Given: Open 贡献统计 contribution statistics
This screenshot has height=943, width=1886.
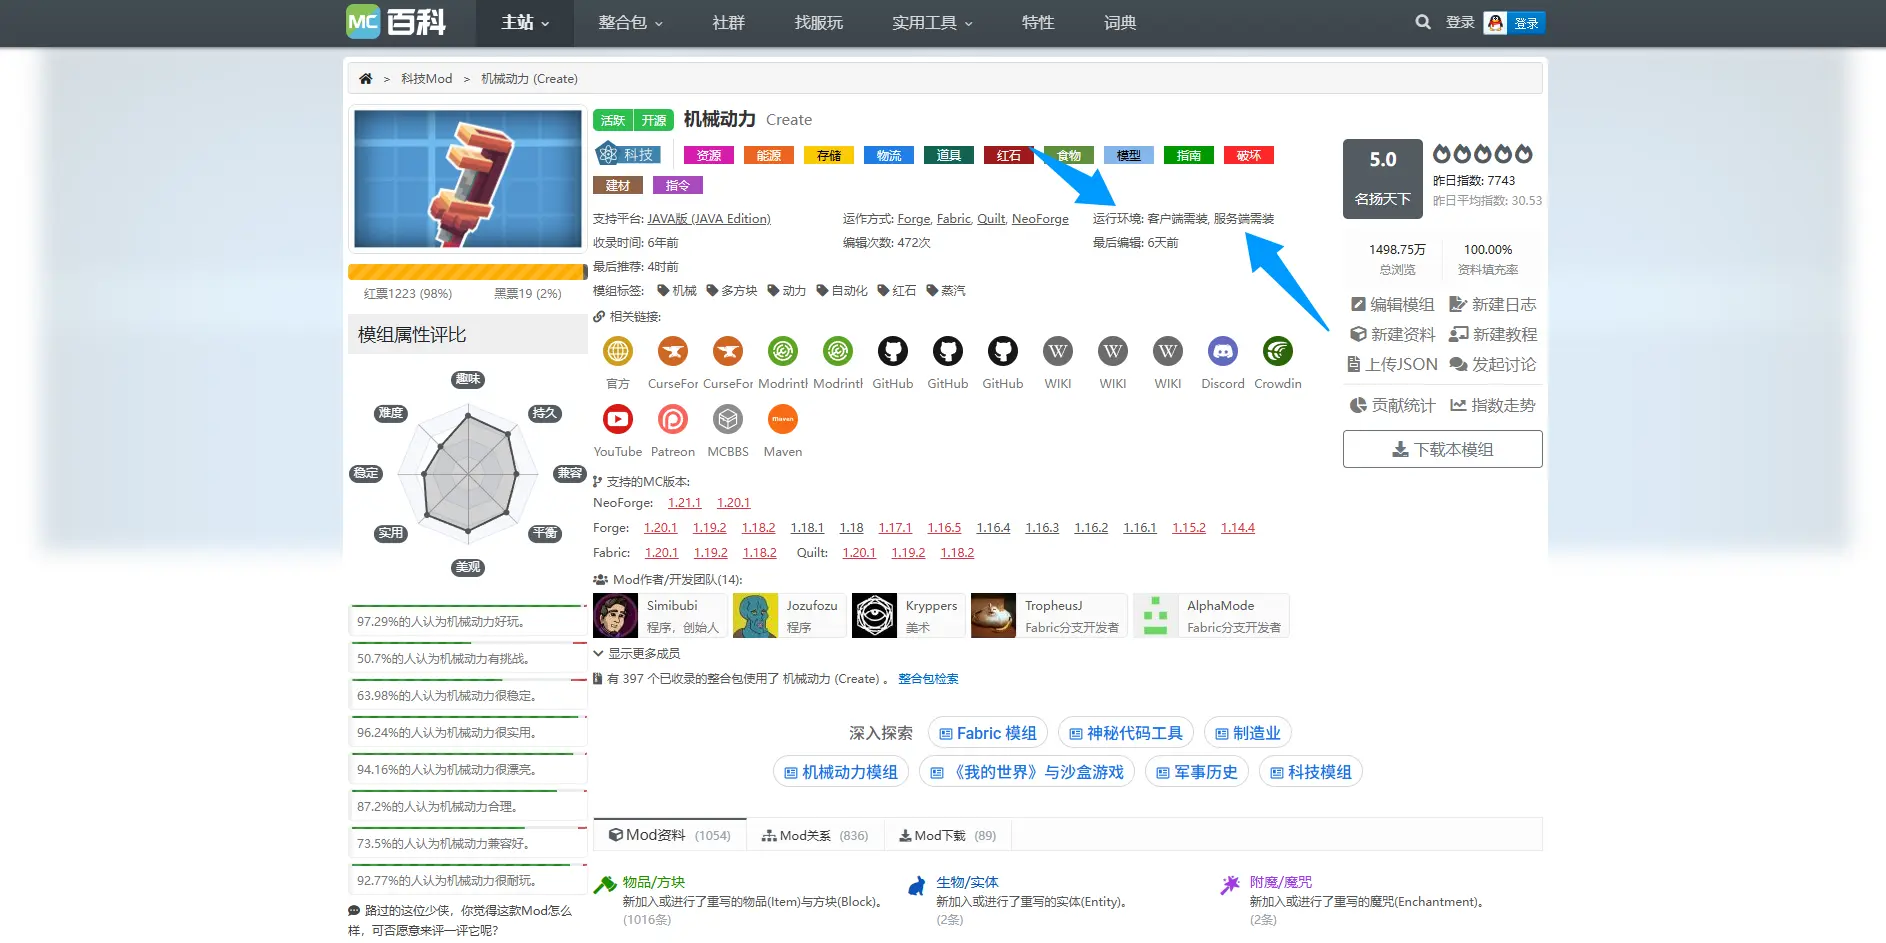Looking at the screenshot, I should point(1392,405).
